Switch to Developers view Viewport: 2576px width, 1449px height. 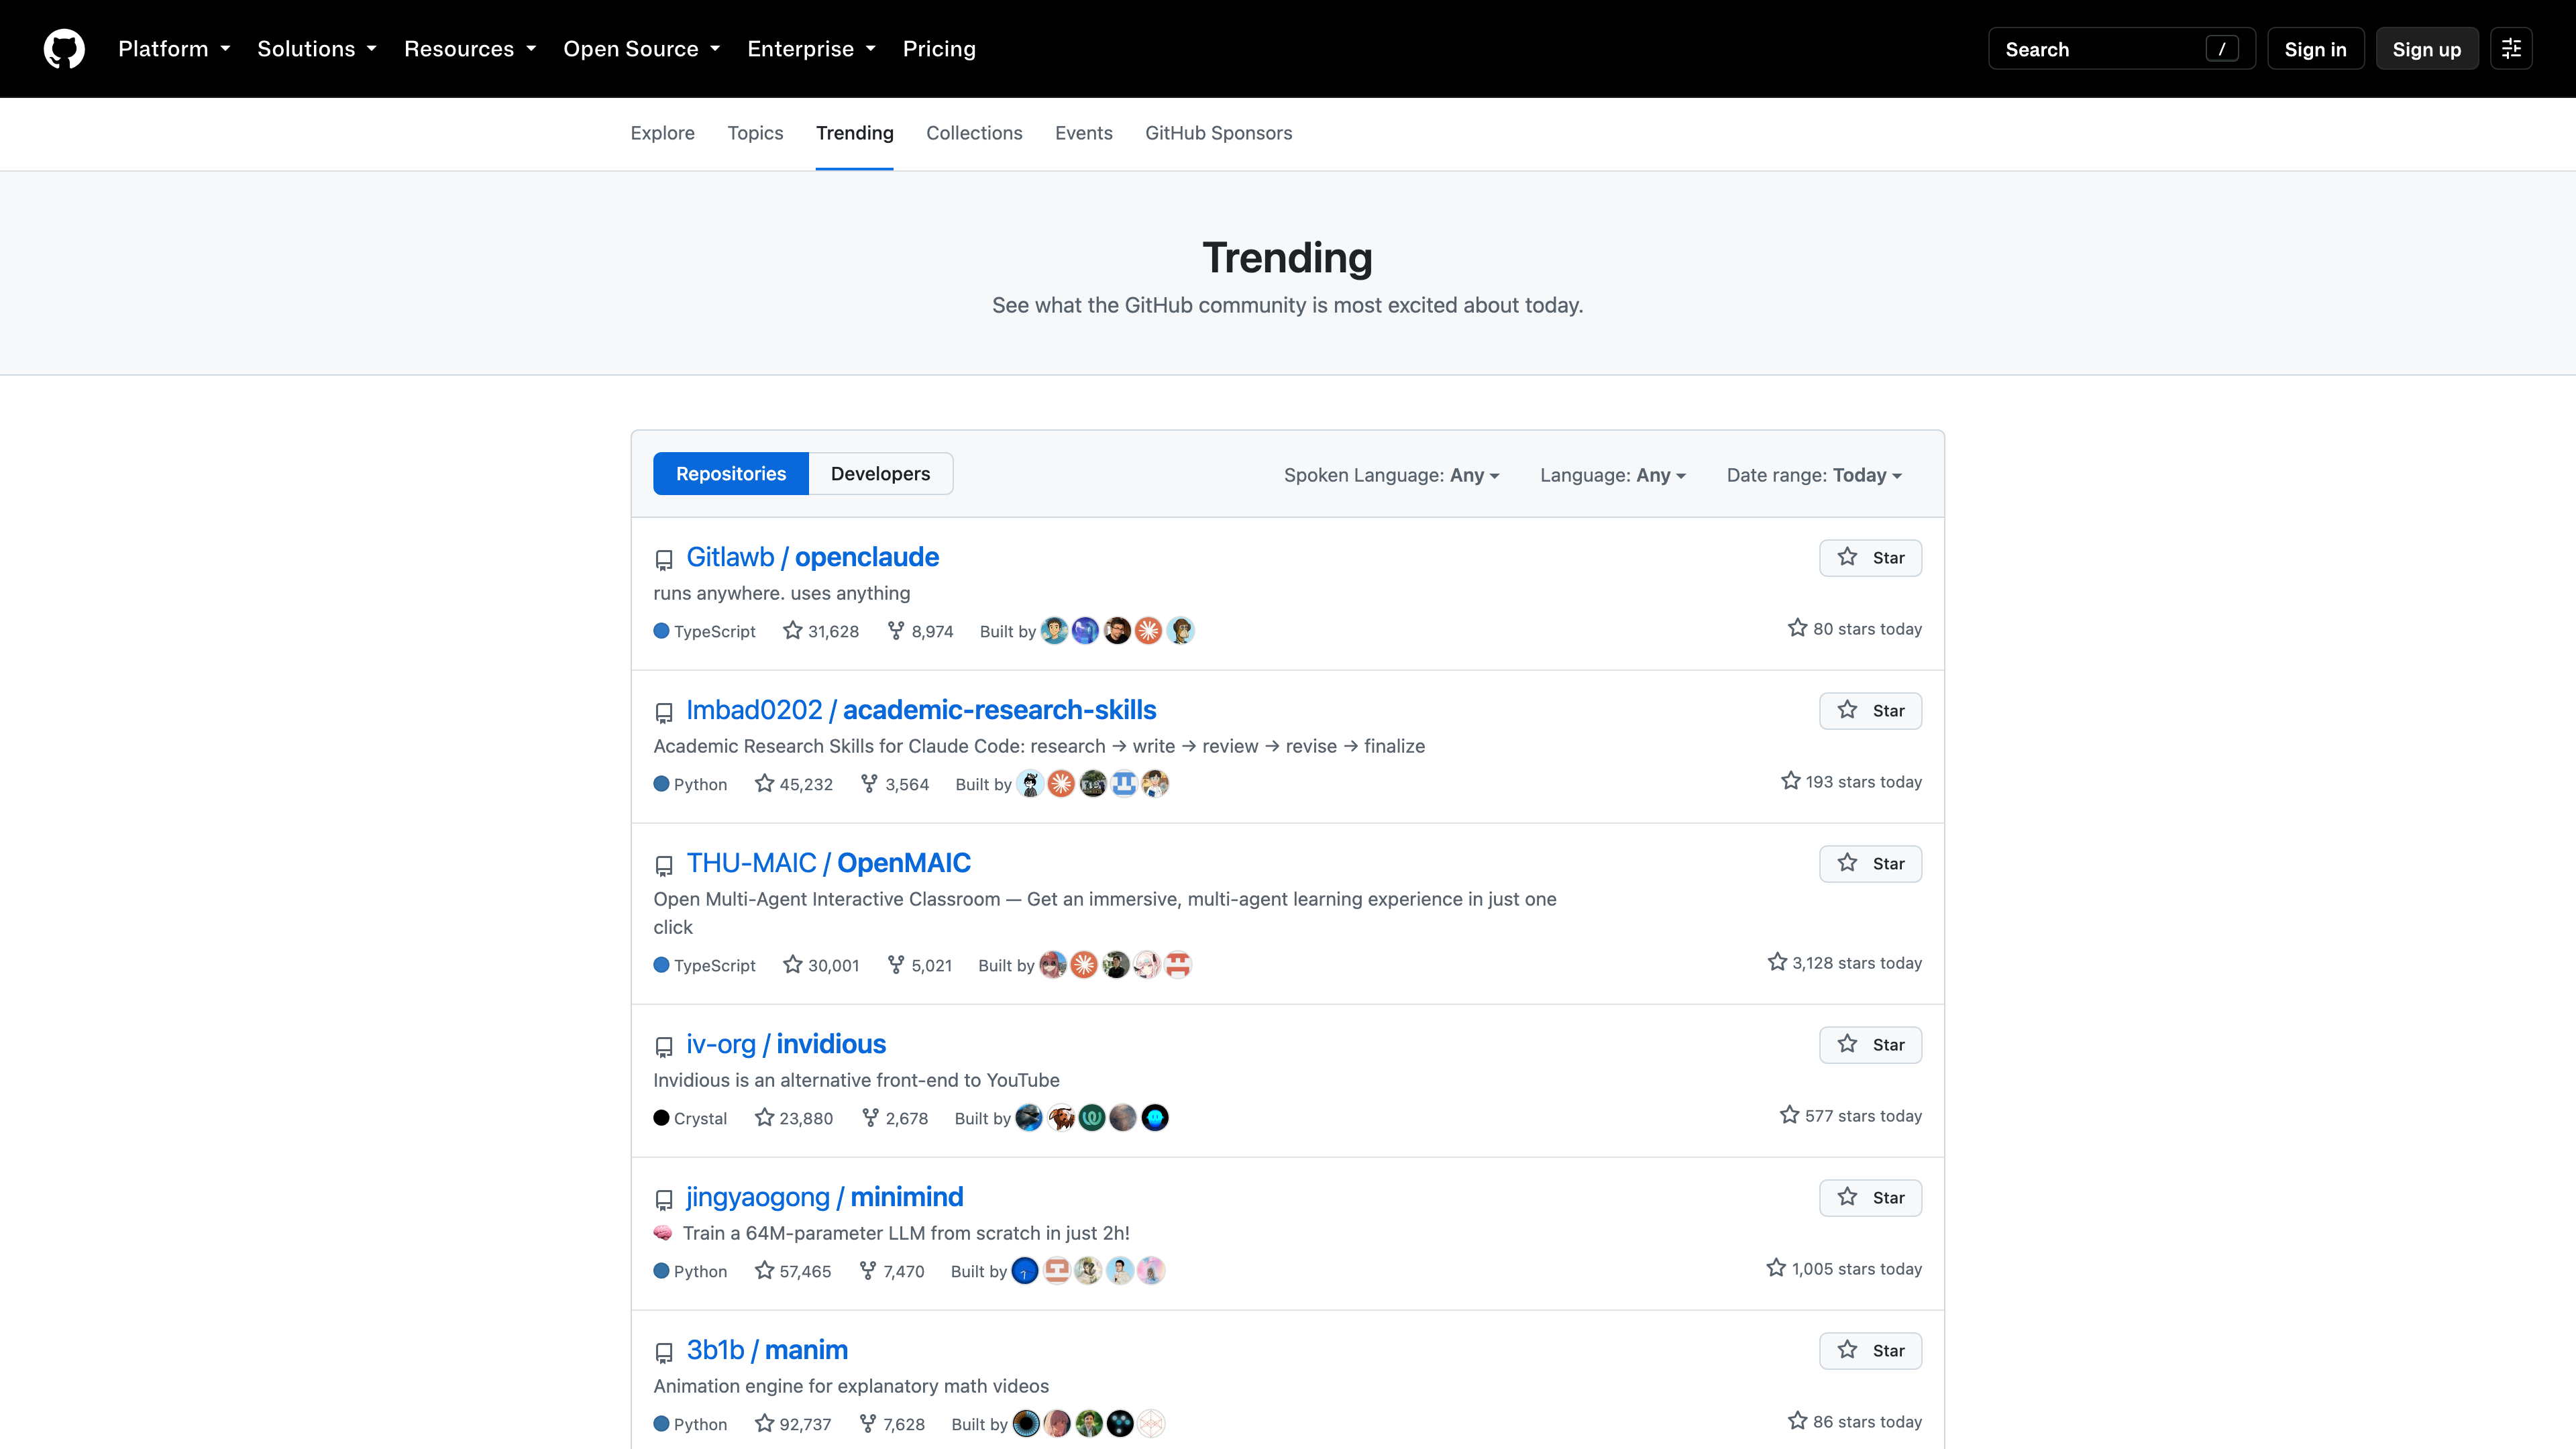click(880, 474)
